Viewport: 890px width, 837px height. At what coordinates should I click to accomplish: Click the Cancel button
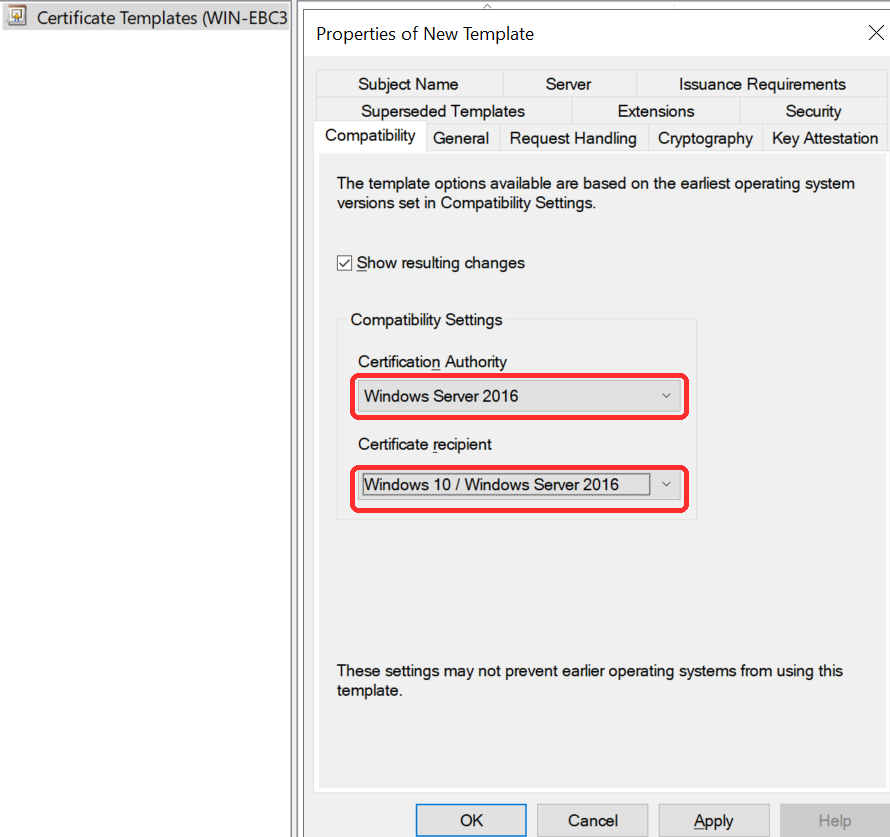click(x=593, y=820)
